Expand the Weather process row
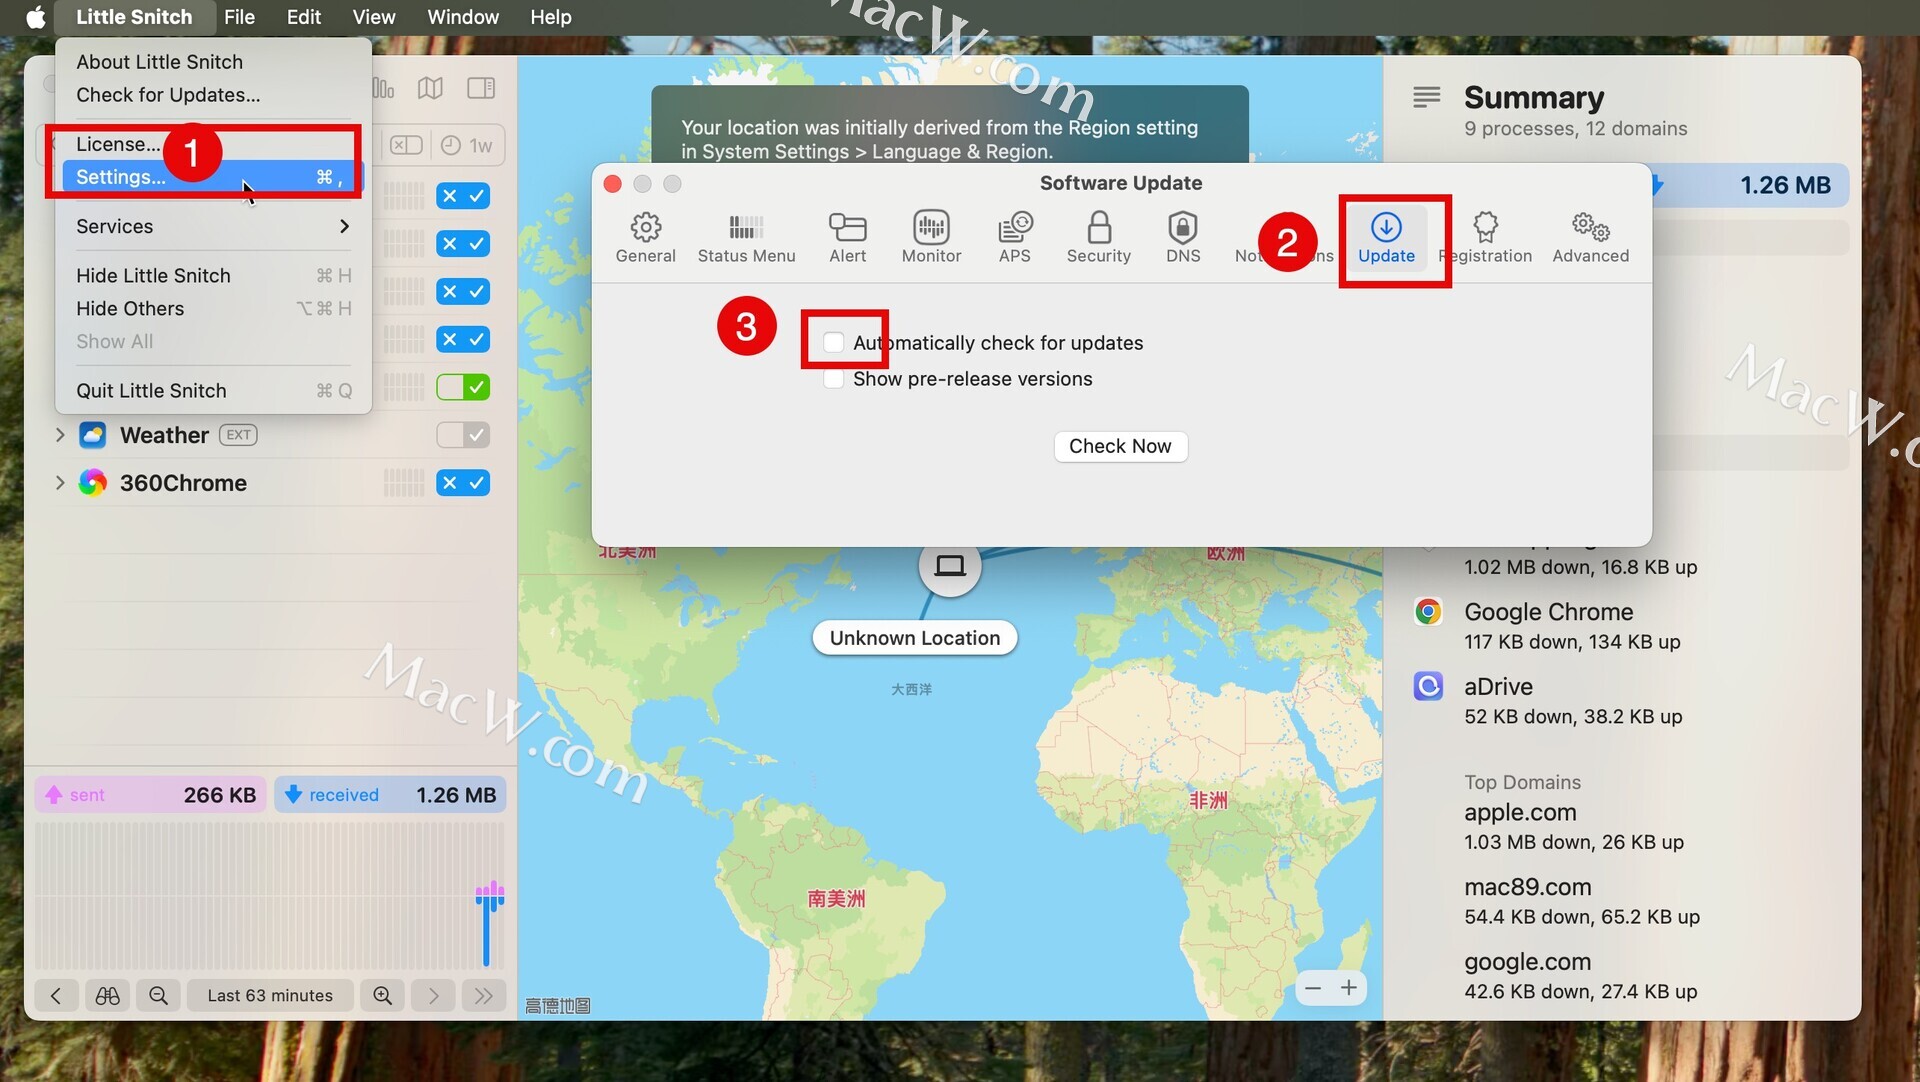Screen dimensions: 1920x1082 [60, 435]
